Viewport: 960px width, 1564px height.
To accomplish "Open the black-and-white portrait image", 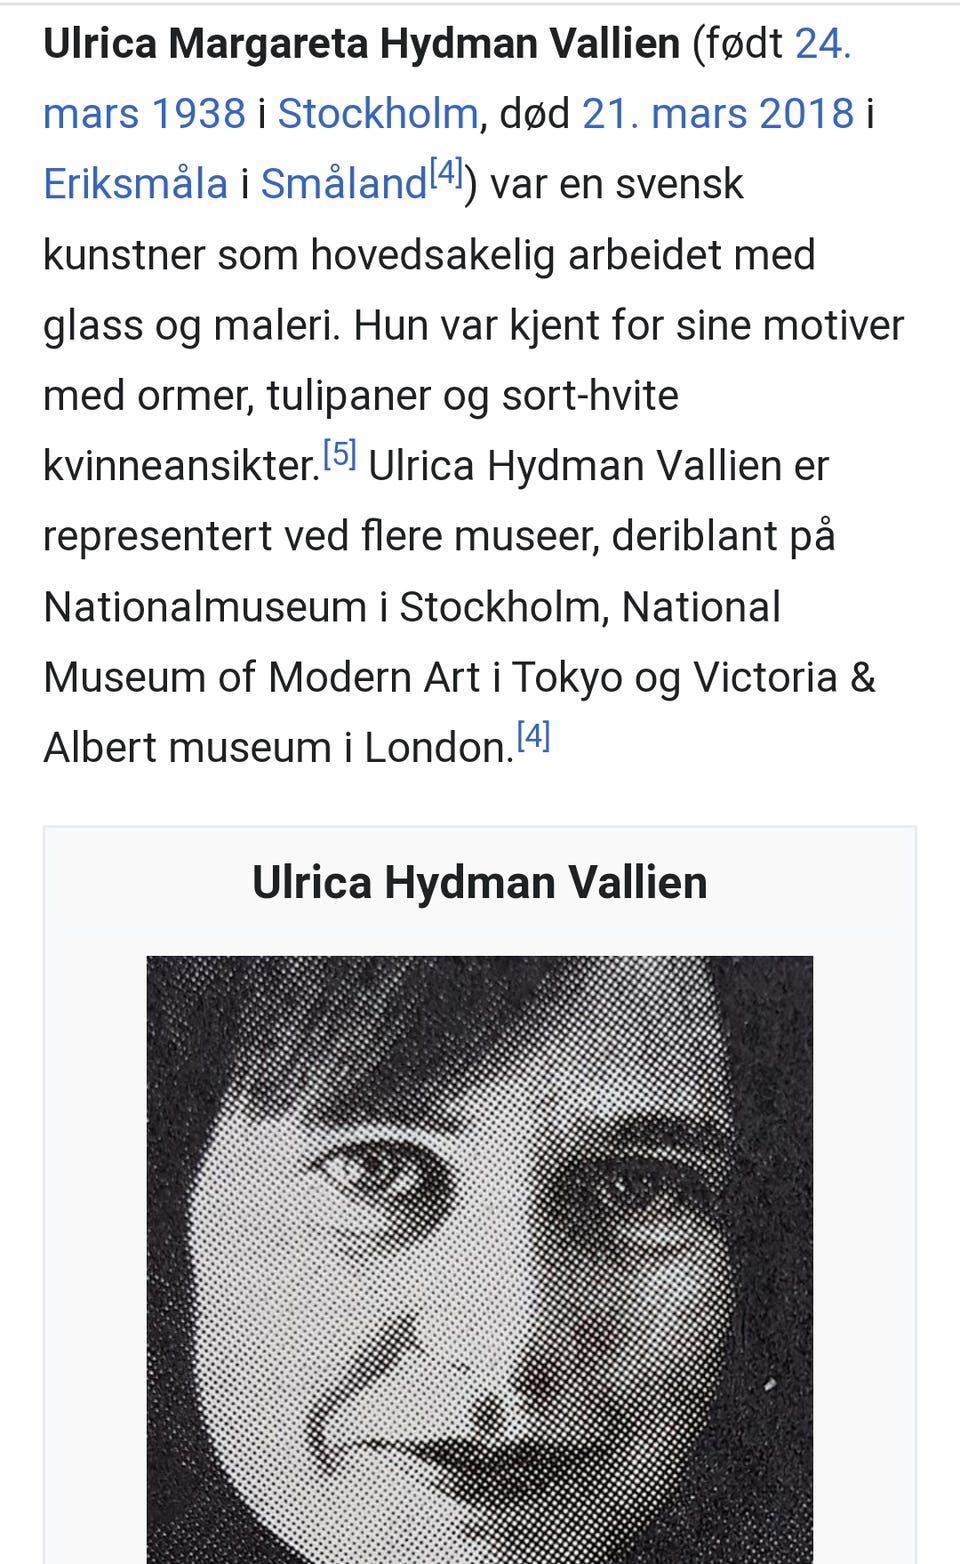I will tap(480, 1260).
